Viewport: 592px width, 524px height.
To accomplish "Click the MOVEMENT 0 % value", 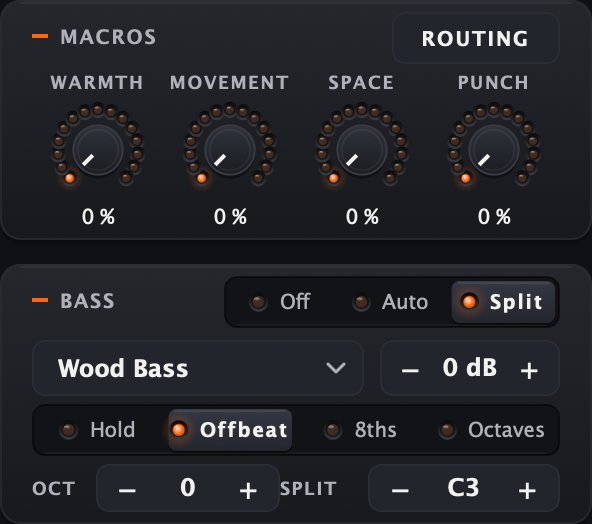I will coord(230,217).
